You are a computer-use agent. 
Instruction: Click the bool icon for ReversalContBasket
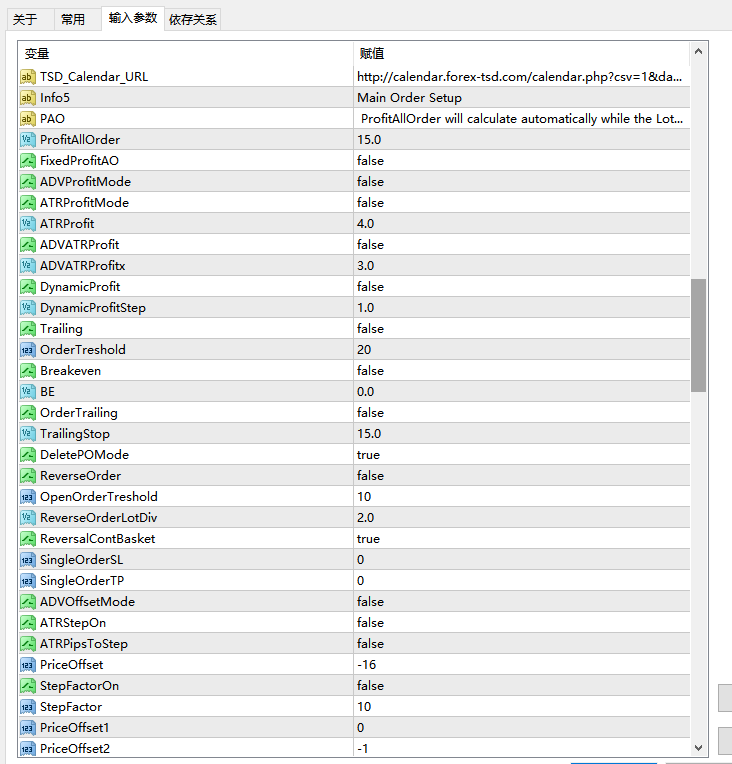click(28, 538)
